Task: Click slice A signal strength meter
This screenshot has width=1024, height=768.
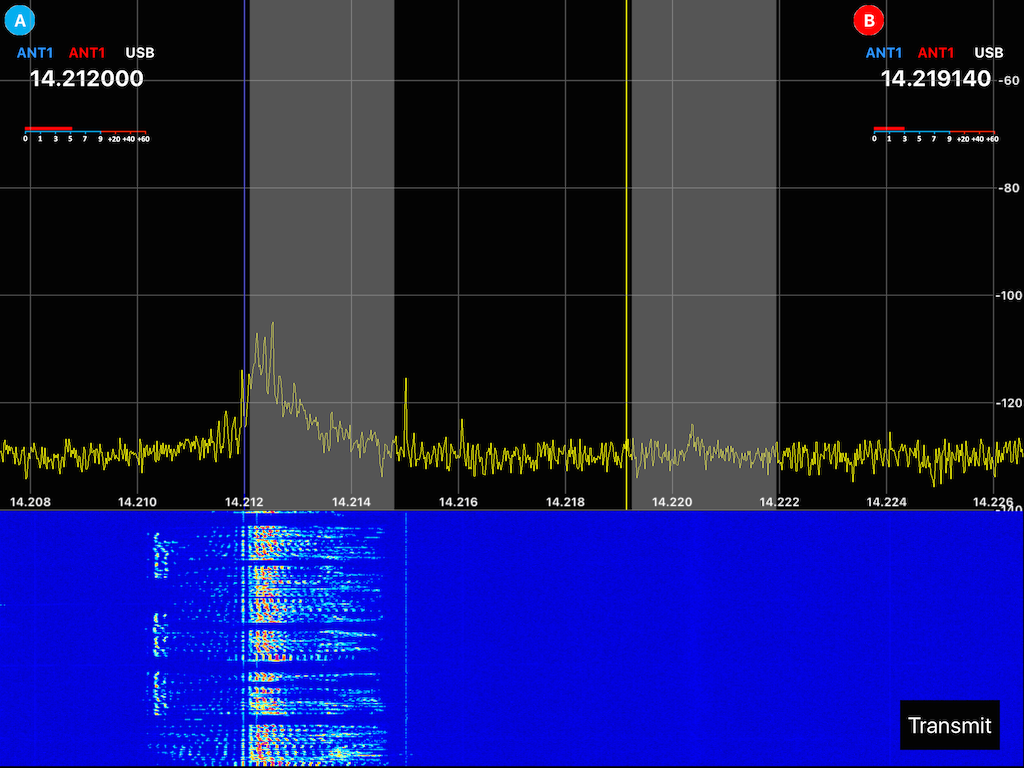Action: click(86, 134)
